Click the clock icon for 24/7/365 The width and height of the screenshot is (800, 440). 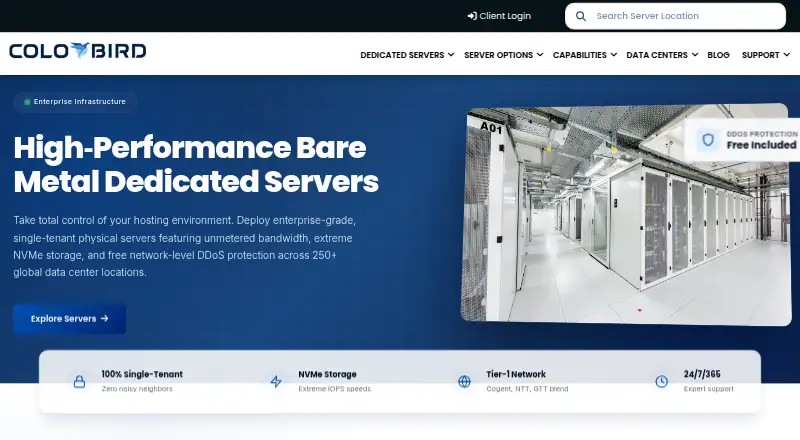point(662,381)
